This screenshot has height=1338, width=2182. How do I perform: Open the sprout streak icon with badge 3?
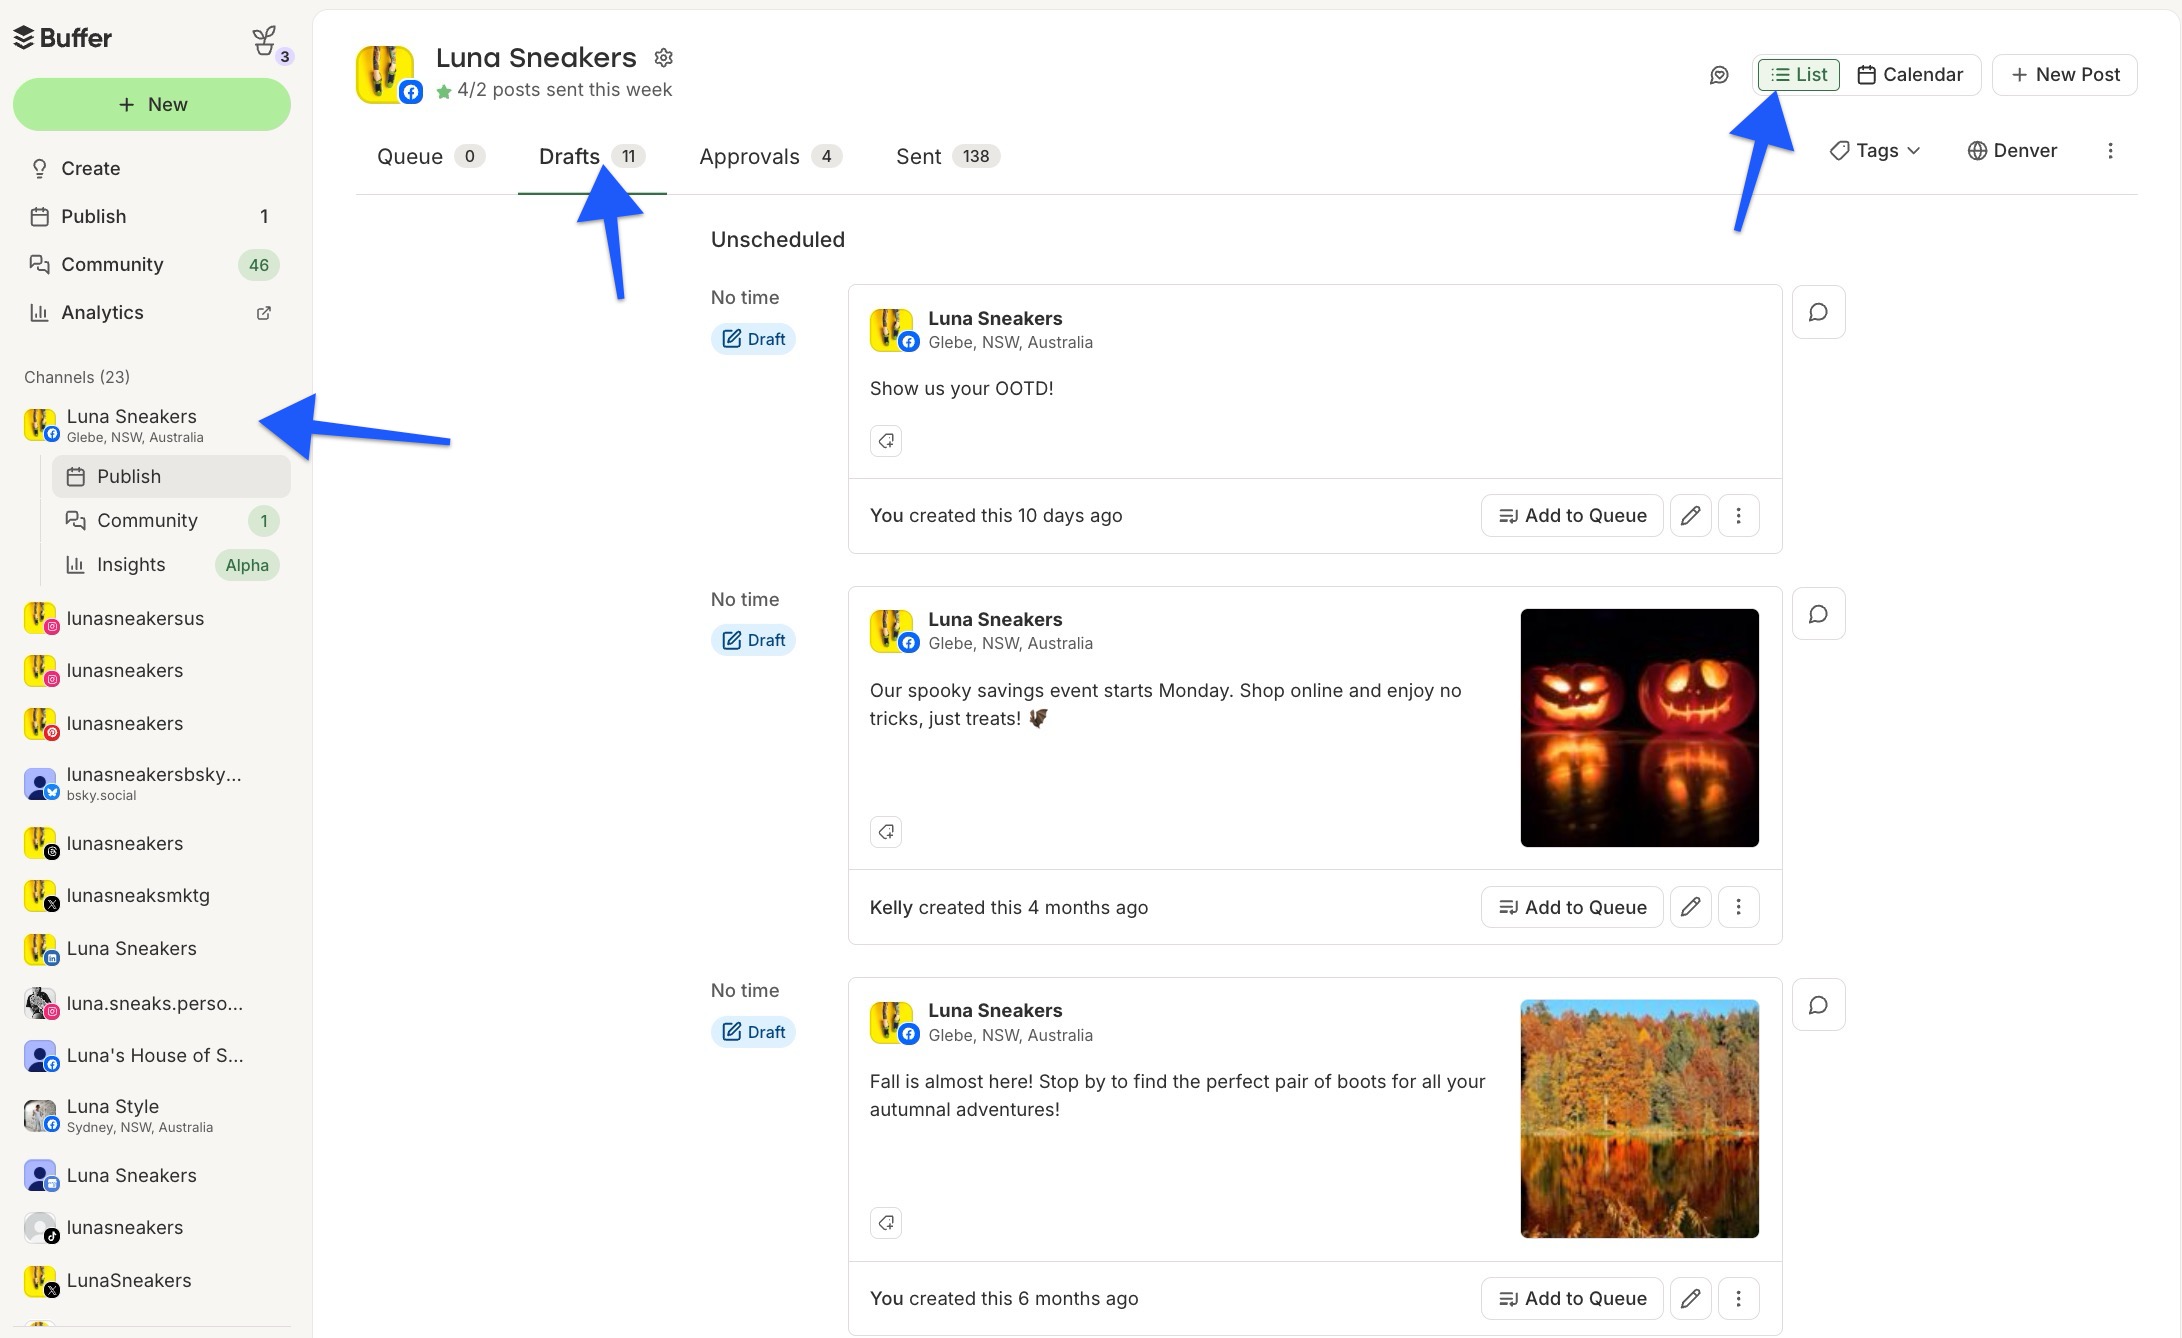pos(266,42)
